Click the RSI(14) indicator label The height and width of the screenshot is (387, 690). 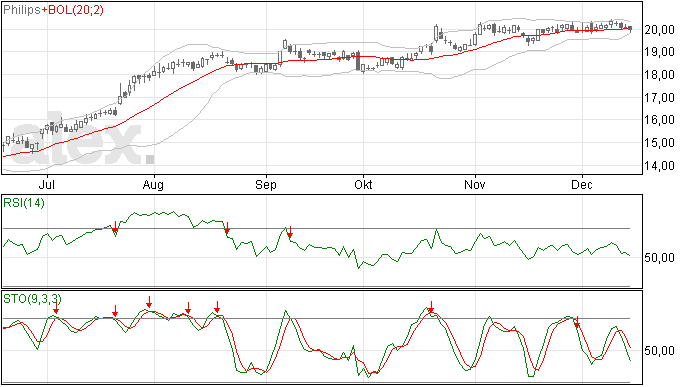[24, 203]
